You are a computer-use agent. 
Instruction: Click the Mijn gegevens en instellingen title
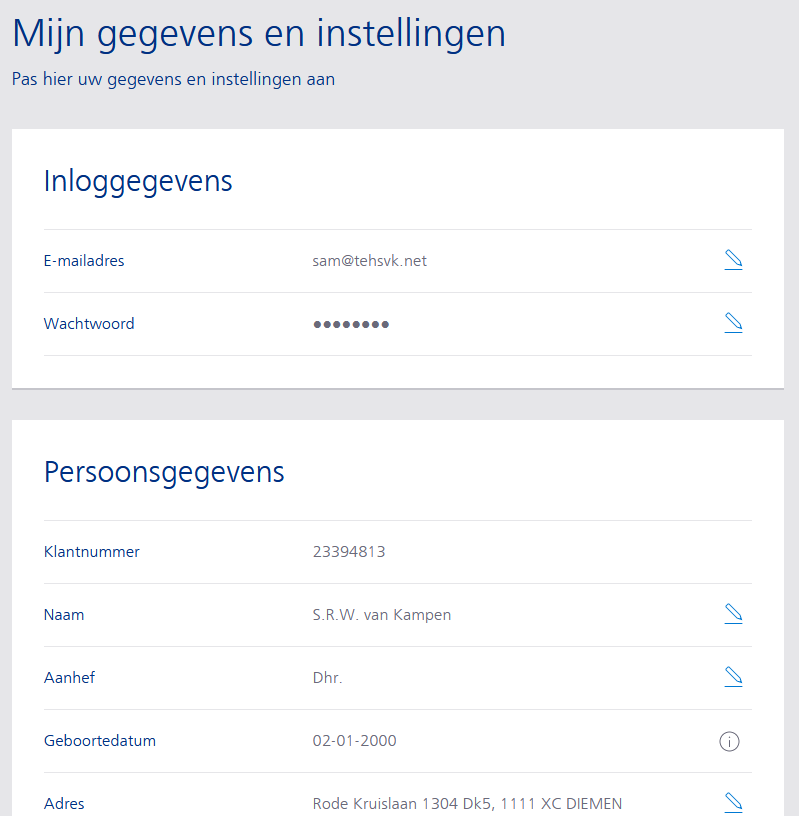[x=258, y=34]
